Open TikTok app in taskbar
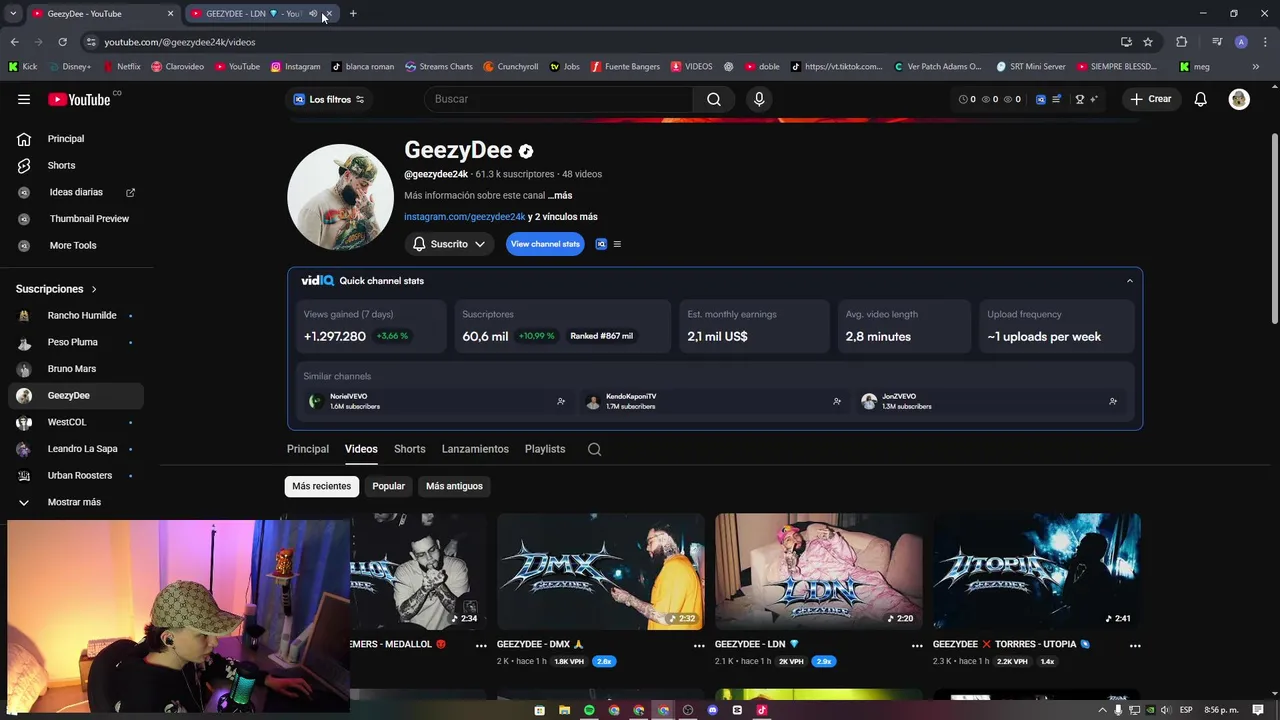 click(762, 710)
